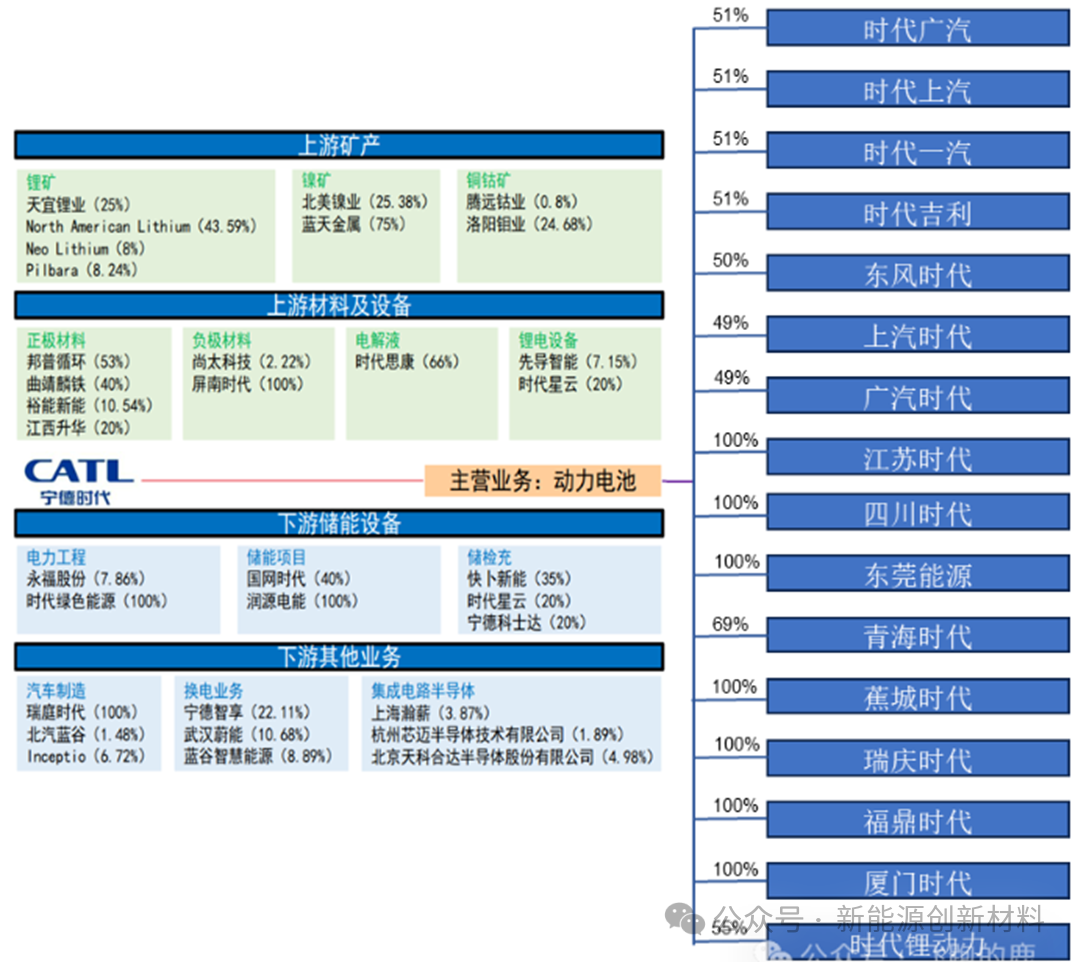Click the 曲靖麟铁 (40%) entry
This screenshot has height=962, width=1078.
[x=78, y=384]
